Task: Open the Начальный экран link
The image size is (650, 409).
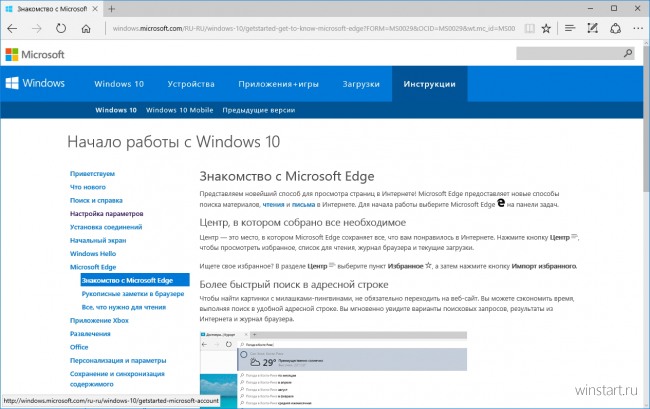Action: coord(98,240)
